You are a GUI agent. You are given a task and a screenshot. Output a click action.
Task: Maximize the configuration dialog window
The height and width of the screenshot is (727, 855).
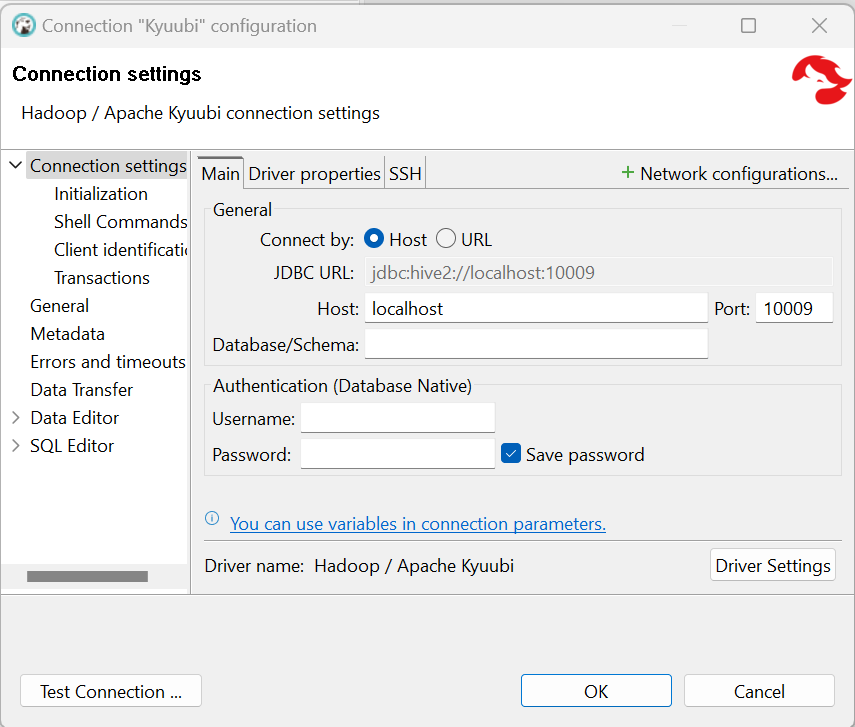coord(748,26)
